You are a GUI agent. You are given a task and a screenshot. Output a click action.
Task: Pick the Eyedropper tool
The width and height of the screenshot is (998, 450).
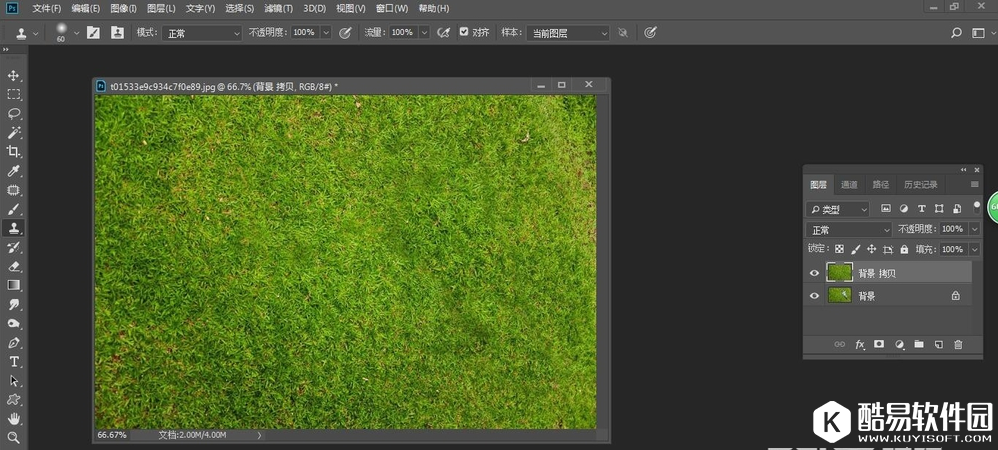(14, 171)
